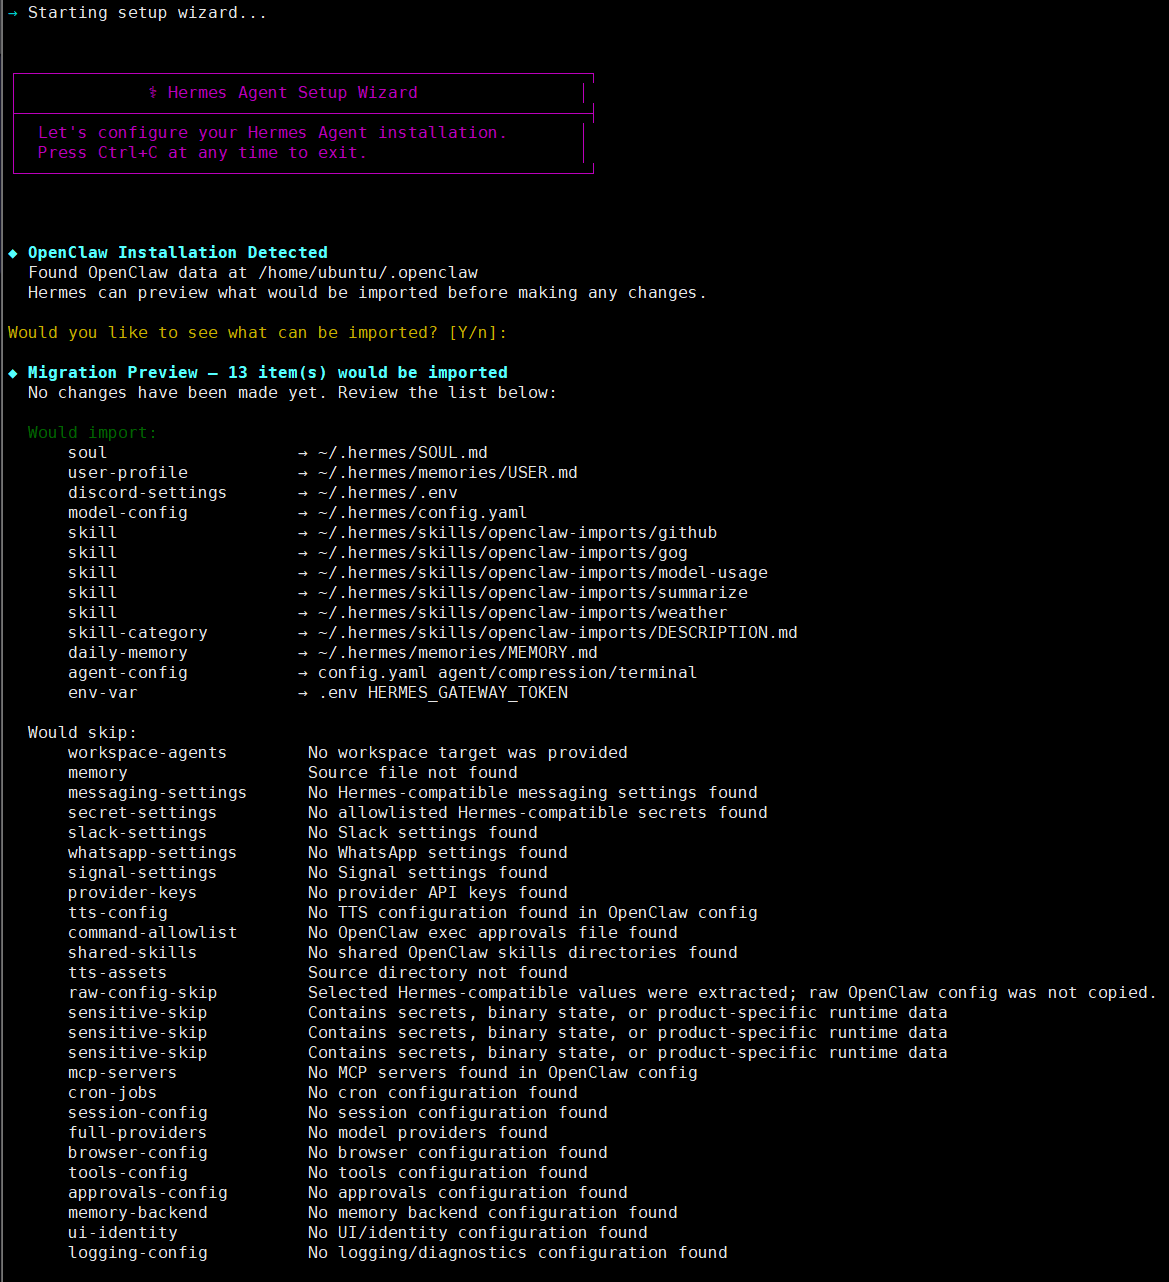Click 'raw OpenClaw config was not copied.' text
Image resolution: width=1169 pixels, height=1282 pixels.
983,992
